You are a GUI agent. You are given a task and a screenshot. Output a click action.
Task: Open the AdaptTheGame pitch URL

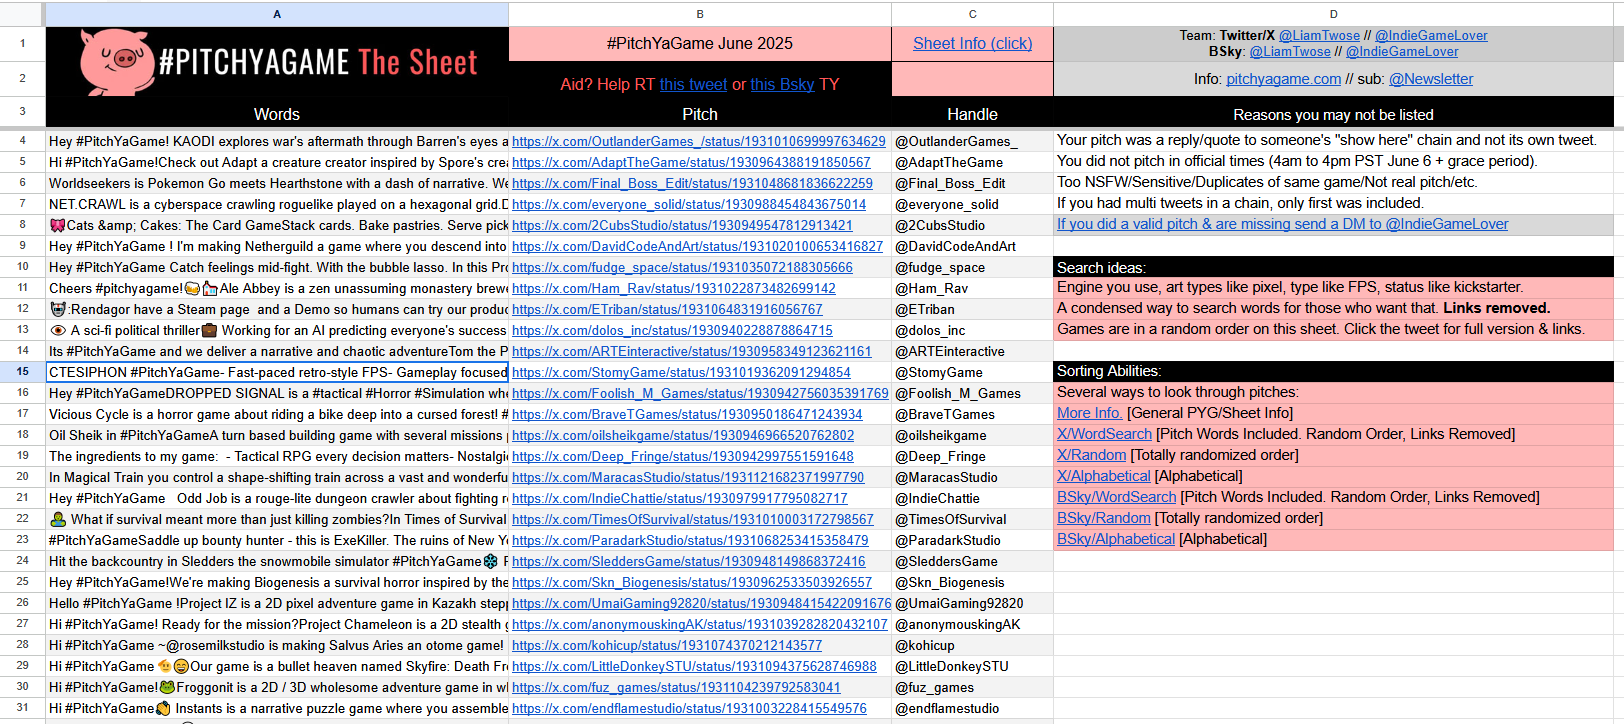[691, 162]
